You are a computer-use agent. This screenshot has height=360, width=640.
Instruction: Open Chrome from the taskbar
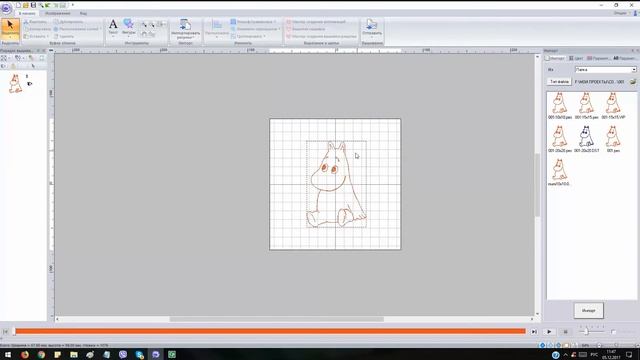pyautogui.click(x=41, y=354)
